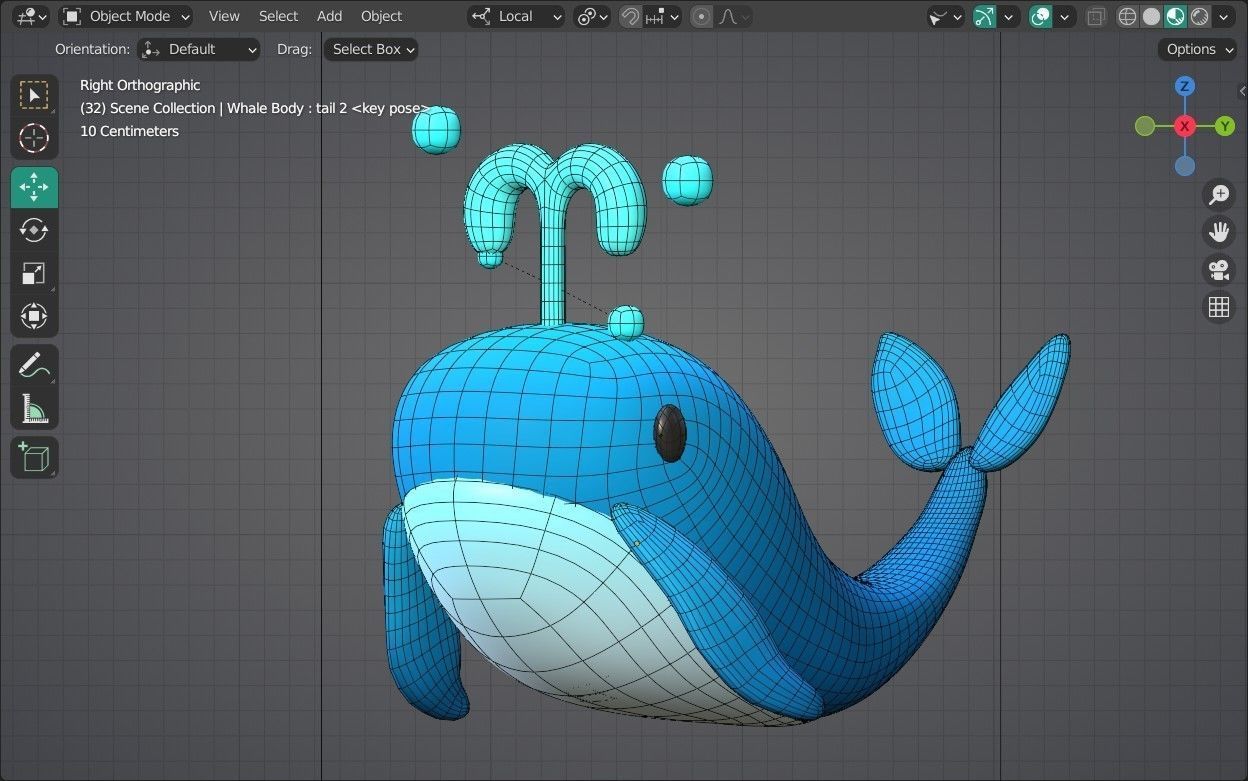
Task: Toggle proportional editing
Action: 702,16
